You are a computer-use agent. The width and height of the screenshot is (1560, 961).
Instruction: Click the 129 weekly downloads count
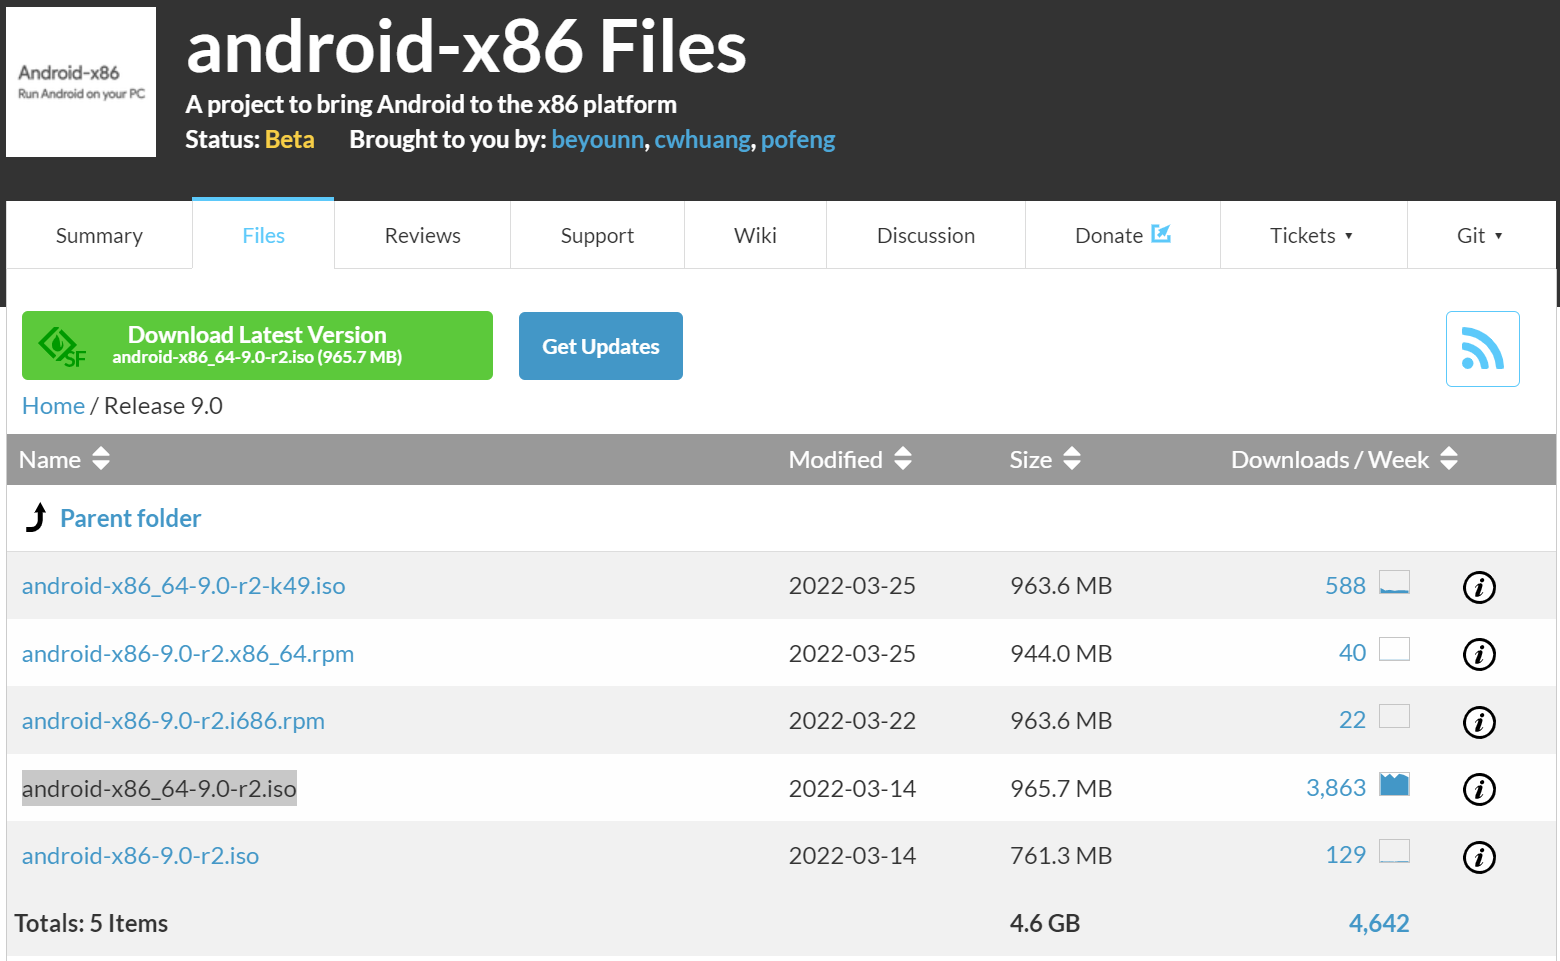[1345, 855]
